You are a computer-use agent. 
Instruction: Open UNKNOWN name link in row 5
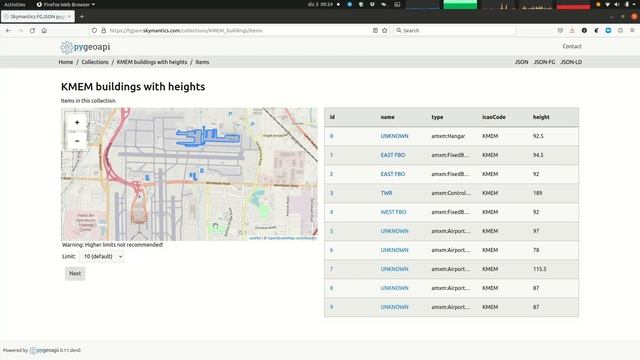394,231
